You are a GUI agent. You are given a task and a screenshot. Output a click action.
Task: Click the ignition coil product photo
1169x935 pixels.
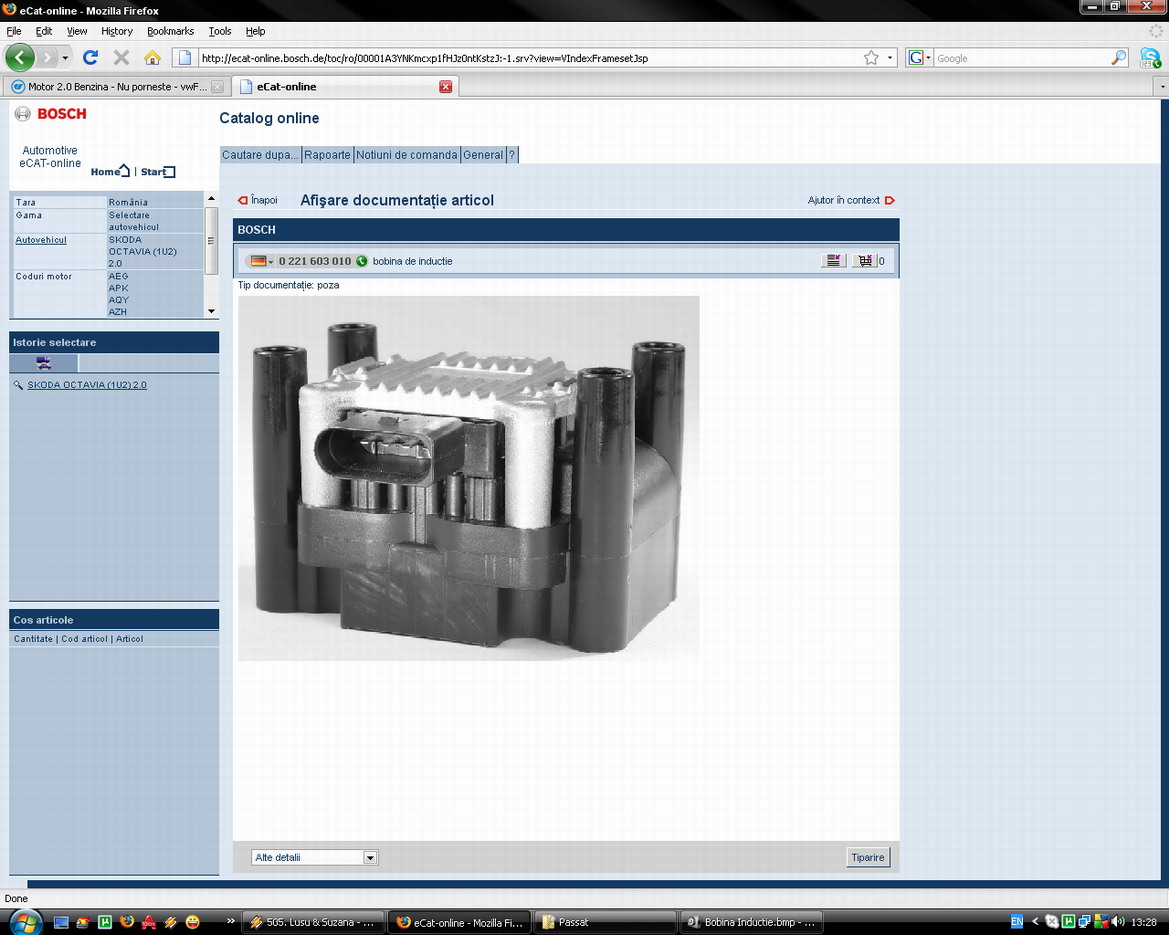pos(468,478)
